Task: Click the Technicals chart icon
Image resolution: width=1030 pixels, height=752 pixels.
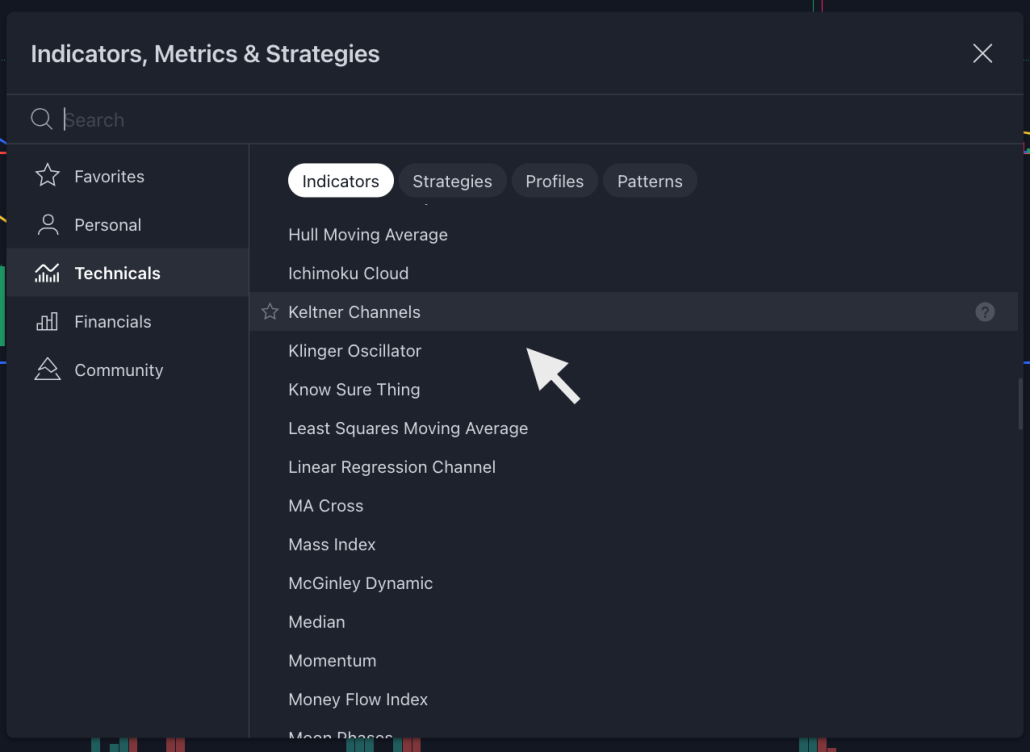Action: click(x=47, y=273)
